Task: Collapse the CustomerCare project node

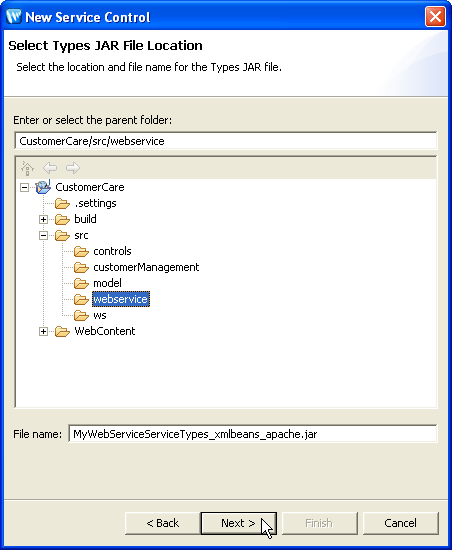Action: [x=24, y=187]
